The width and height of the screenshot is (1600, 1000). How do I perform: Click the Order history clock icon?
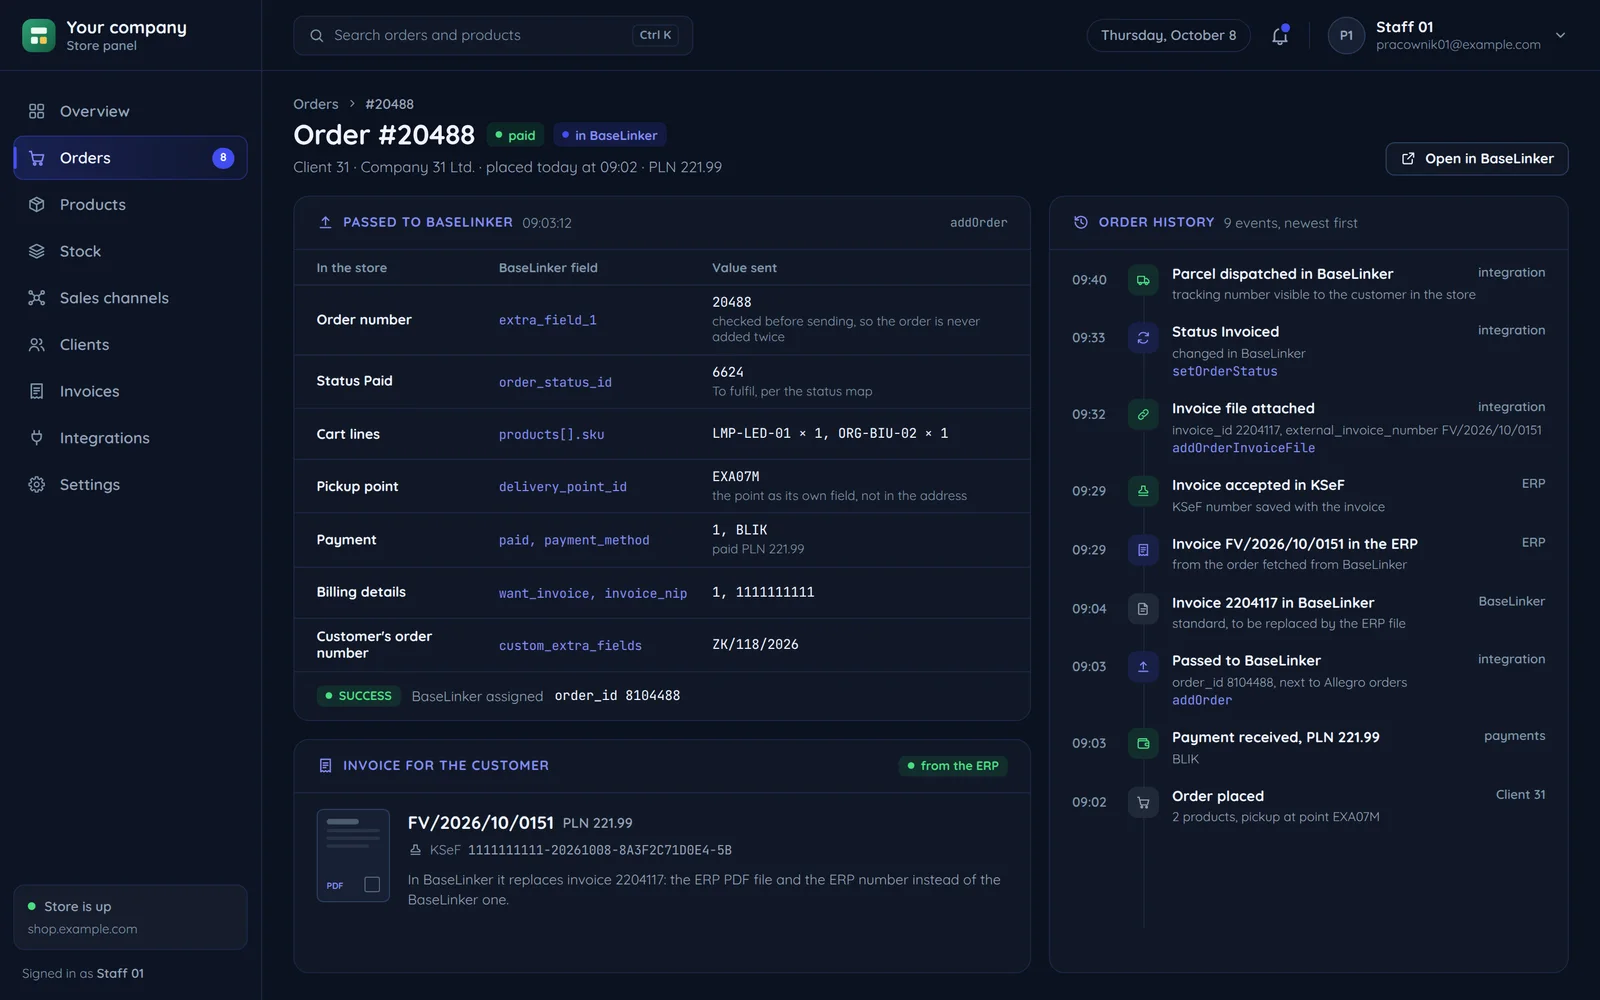[1080, 222]
